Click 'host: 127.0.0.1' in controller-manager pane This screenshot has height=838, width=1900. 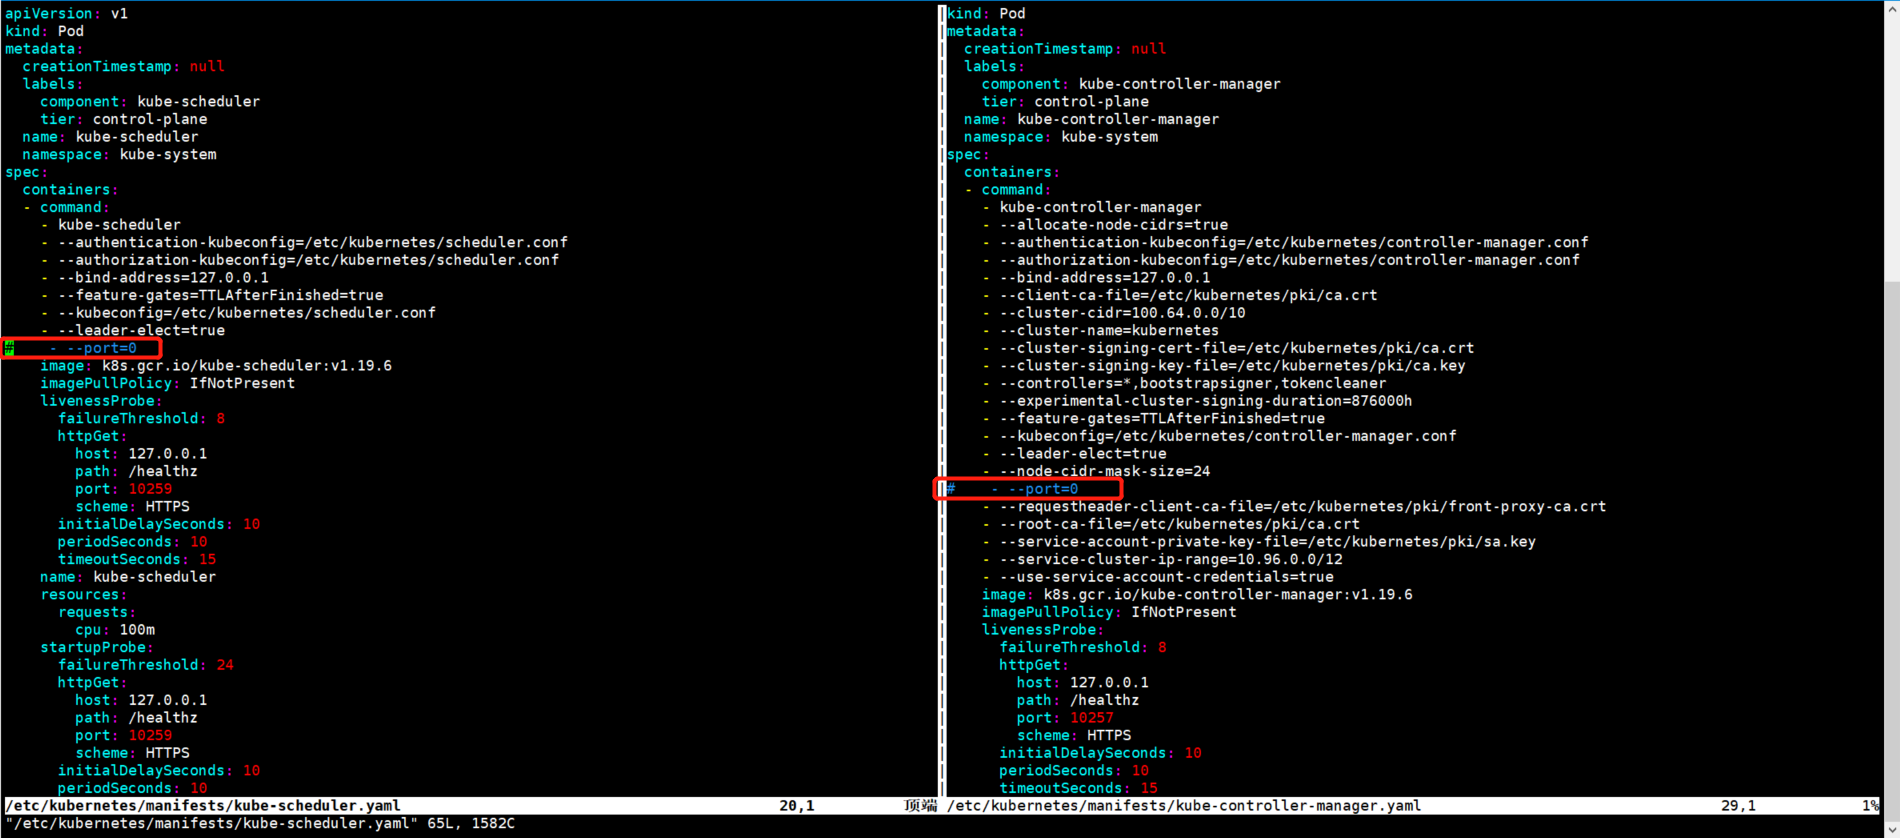click(x=1083, y=682)
